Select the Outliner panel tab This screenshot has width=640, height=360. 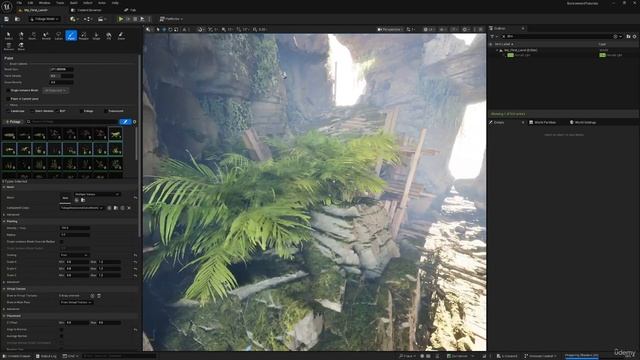click(500, 29)
